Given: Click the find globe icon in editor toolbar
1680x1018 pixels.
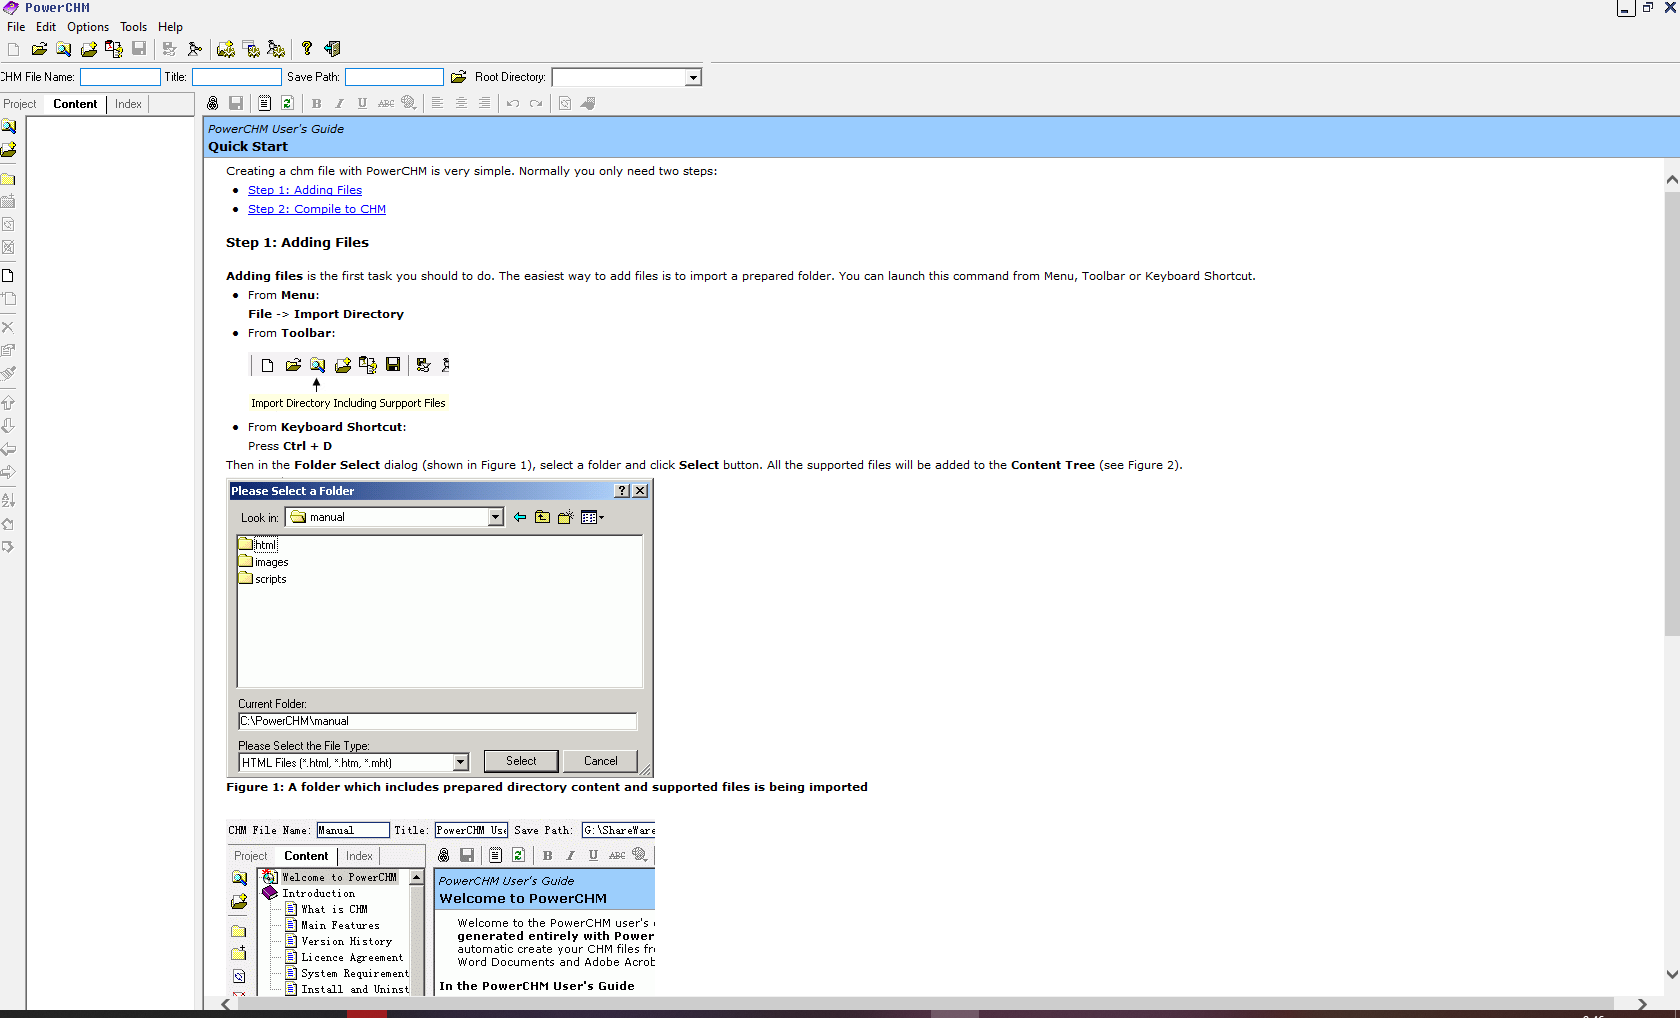Looking at the screenshot, I should (x=409, y=103).
